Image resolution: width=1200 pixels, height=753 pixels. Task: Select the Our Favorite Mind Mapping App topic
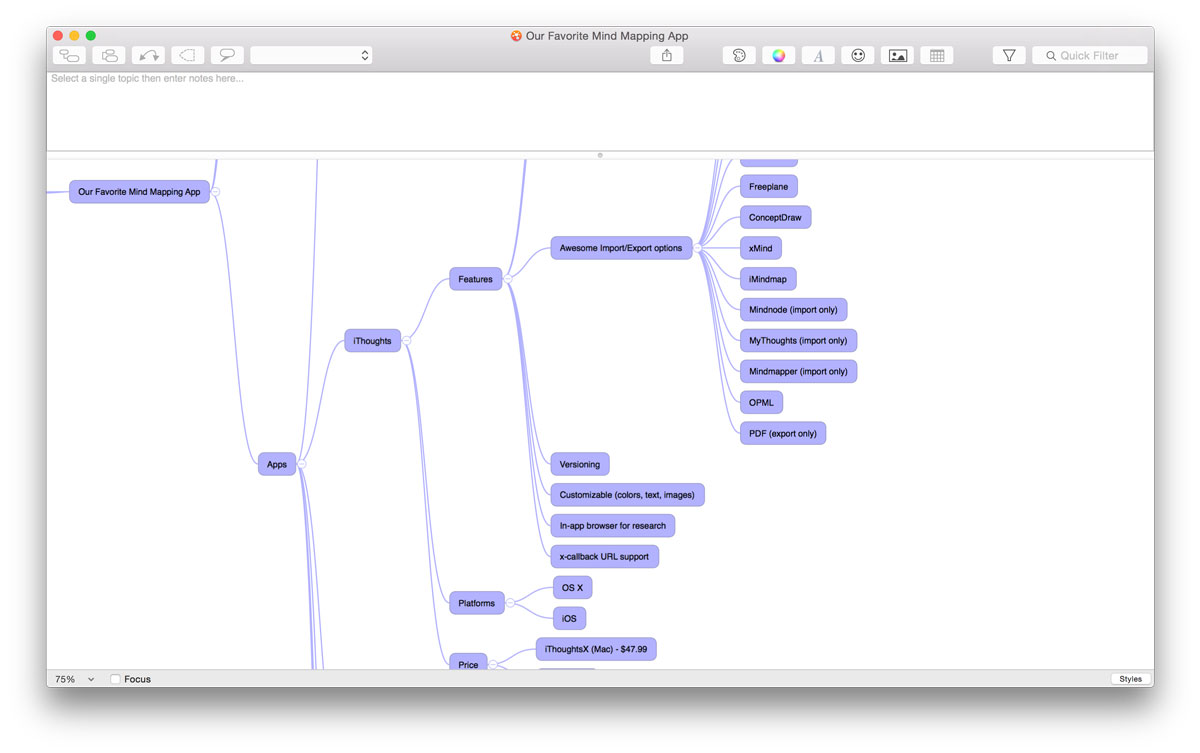pyautogui.click(x=139, y=191)
